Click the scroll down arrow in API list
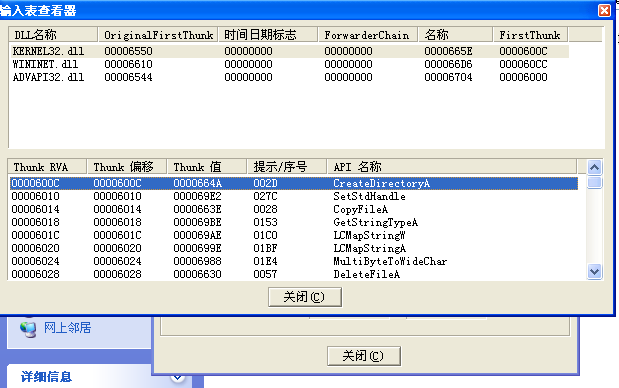The image size is (619, 388). pyautogui.click(x=595, y=272)
